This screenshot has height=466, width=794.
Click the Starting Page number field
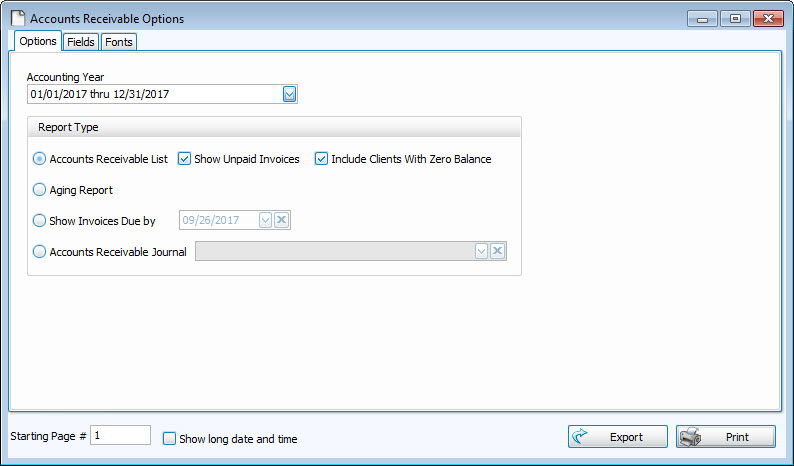pyautogui.click(x=120, y=436)
